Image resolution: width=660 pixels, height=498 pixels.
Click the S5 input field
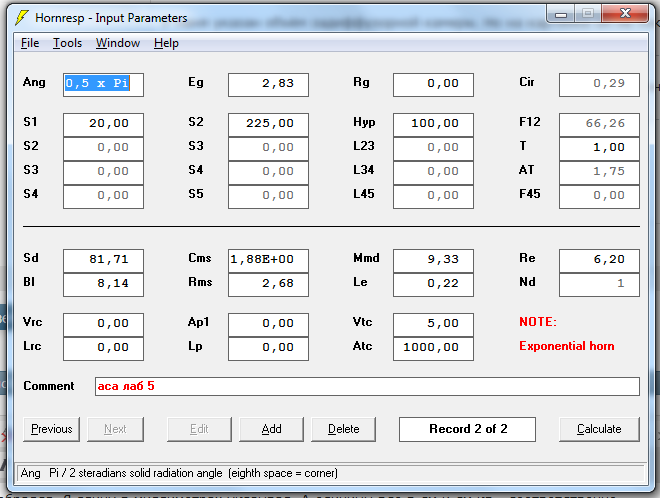pyautogui.click(x=269, y=197)
